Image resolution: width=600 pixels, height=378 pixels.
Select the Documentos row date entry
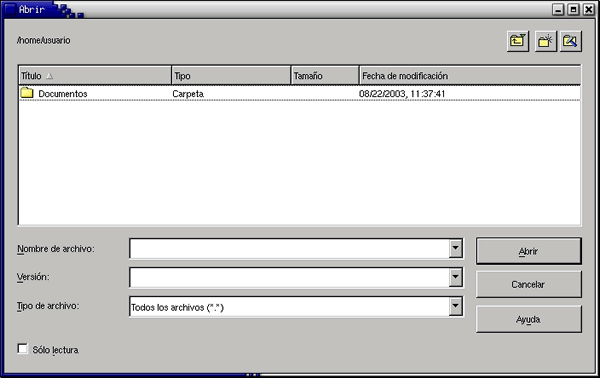click(x=402, y=94)
